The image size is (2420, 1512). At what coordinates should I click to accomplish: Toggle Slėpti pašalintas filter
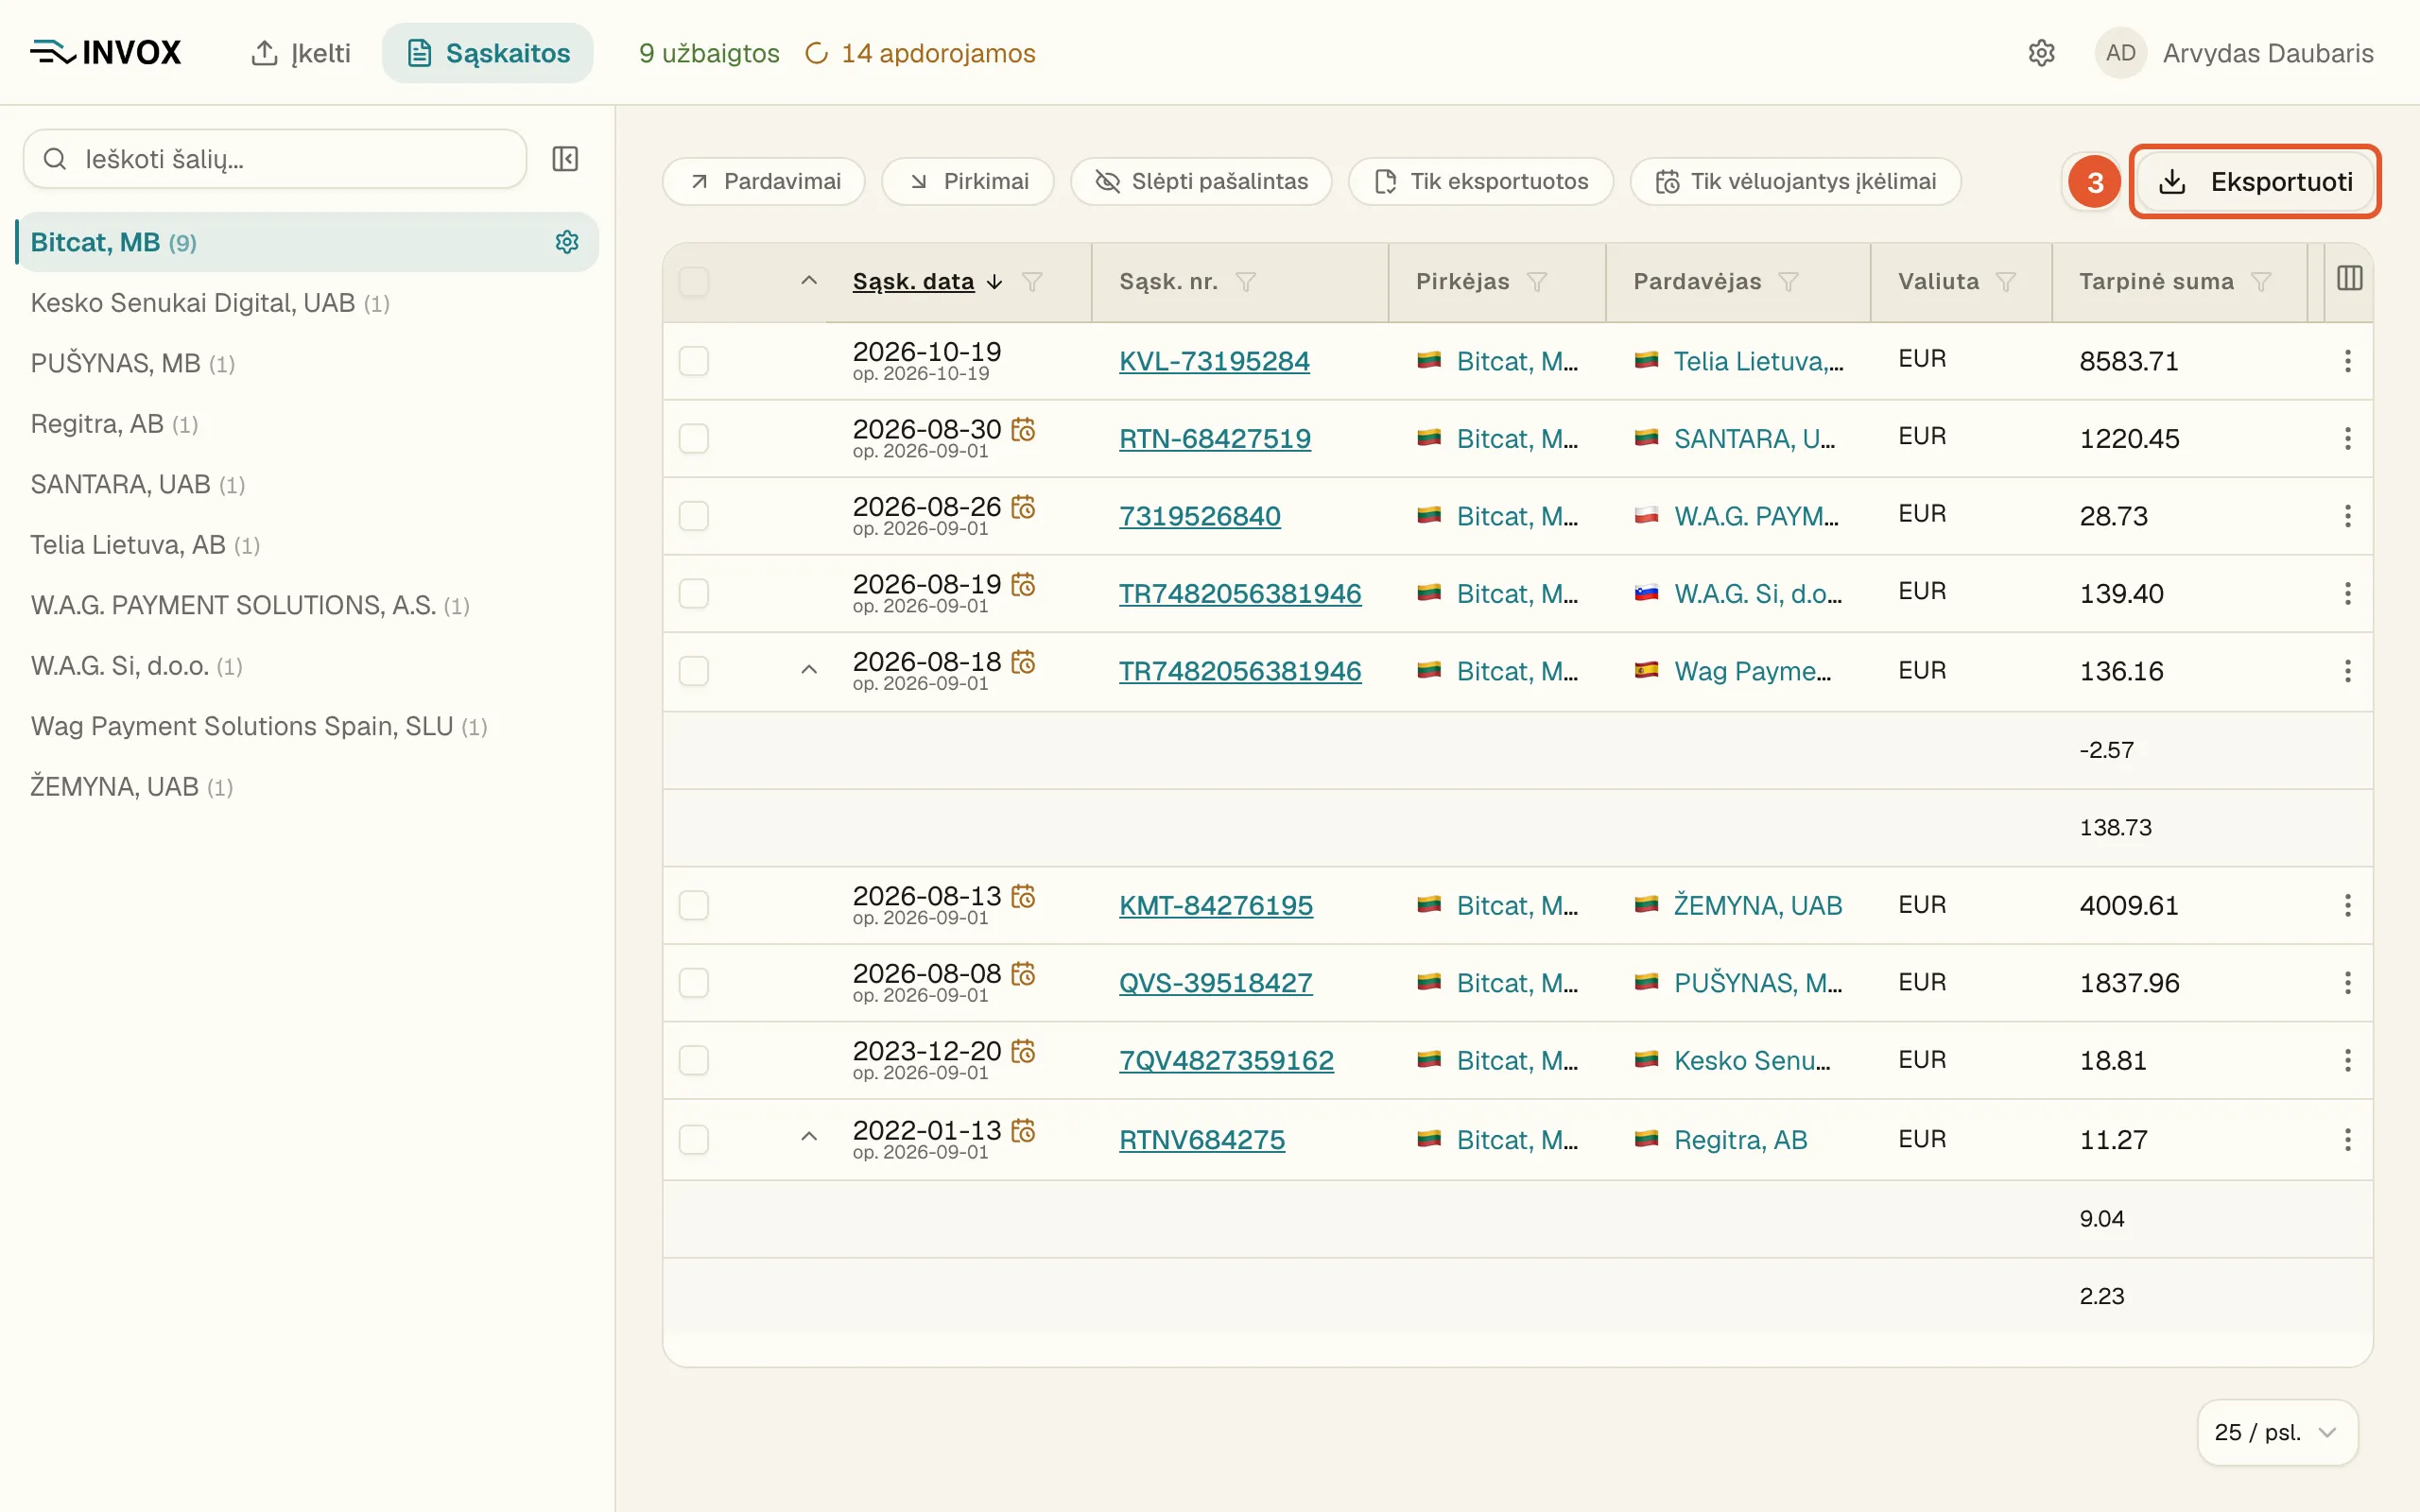[1201, 181]
